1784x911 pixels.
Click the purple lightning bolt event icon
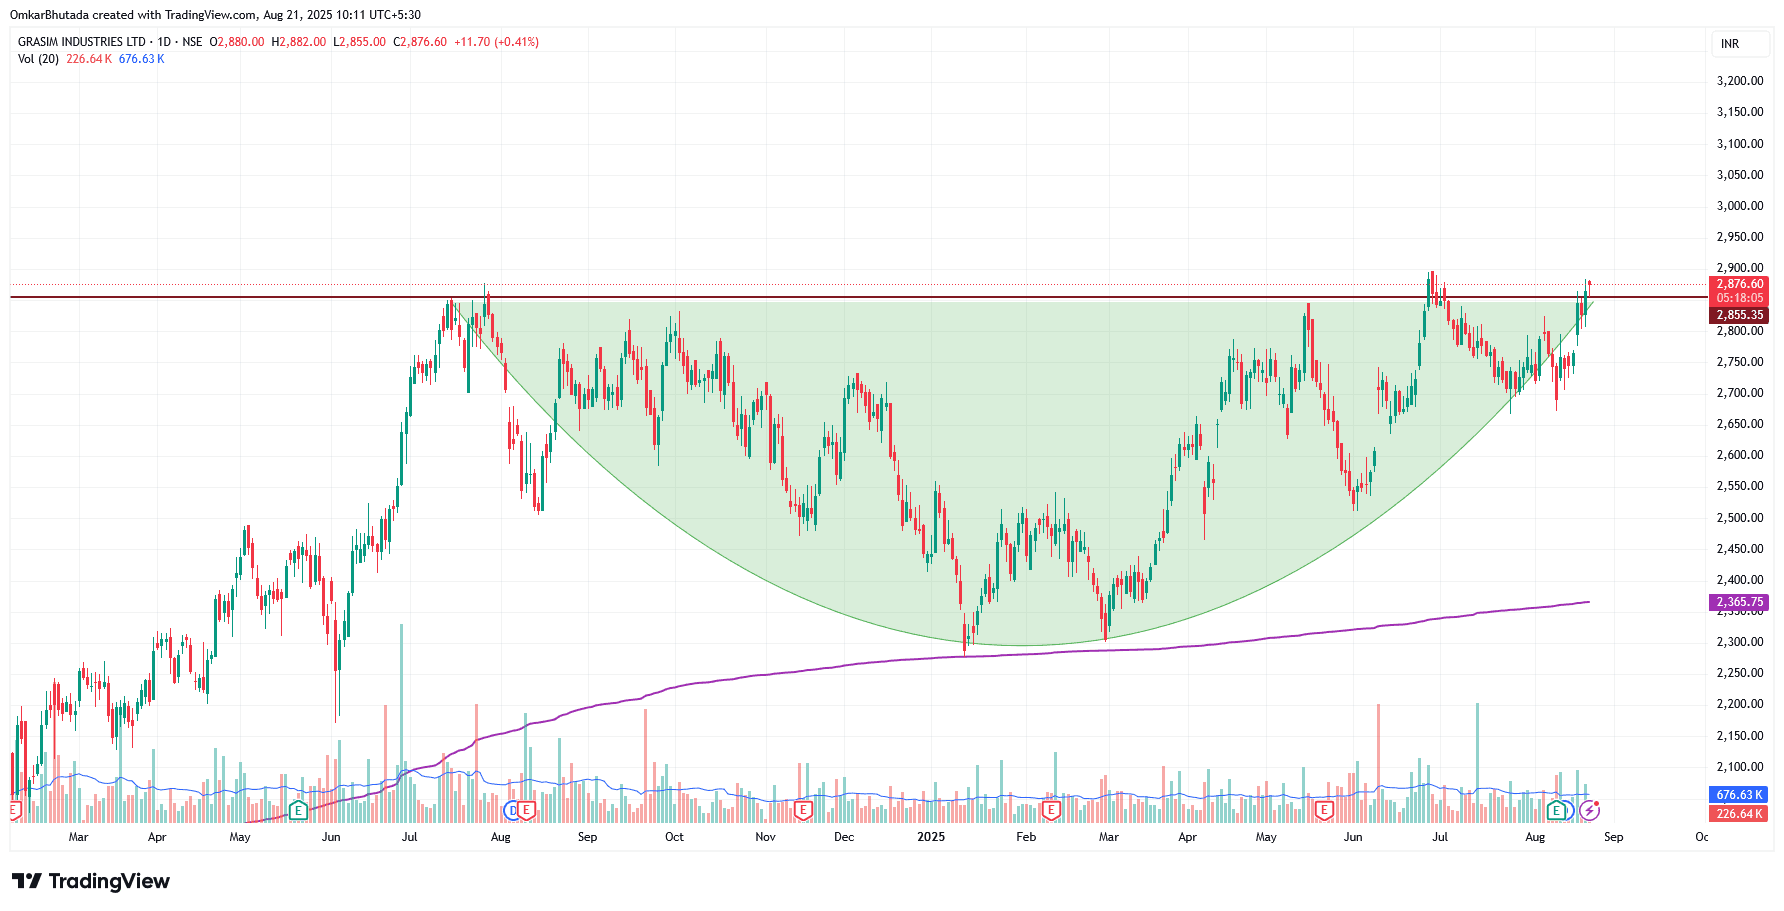[x=1589, y=809]
